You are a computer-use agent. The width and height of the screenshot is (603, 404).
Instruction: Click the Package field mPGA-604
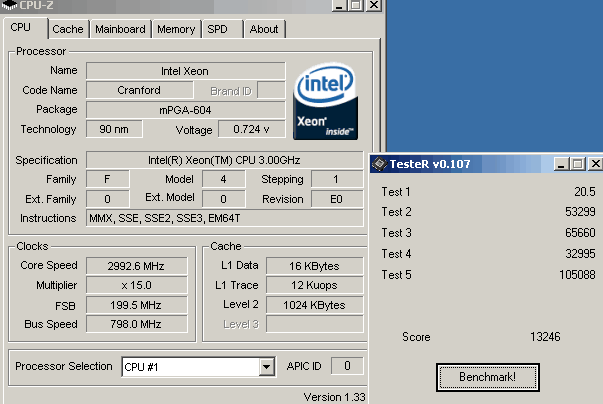click(x=185, y=110)
